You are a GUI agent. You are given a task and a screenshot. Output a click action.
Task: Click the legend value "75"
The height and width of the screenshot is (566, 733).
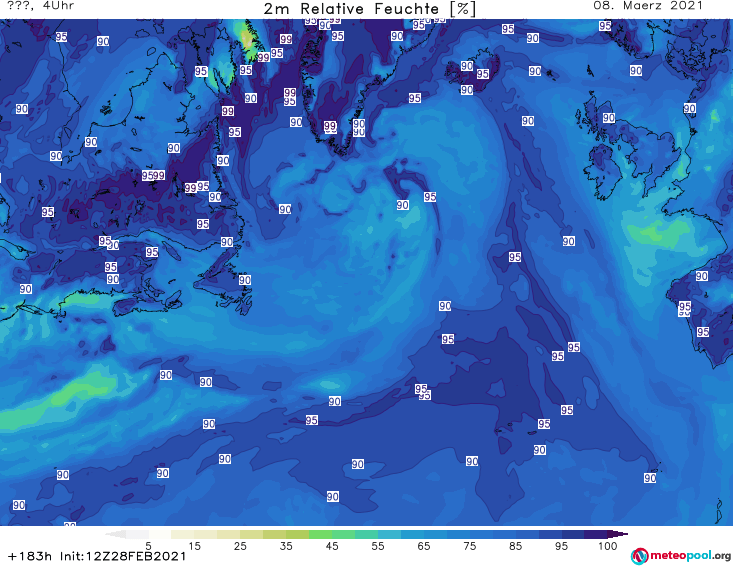tap(469, 546)
